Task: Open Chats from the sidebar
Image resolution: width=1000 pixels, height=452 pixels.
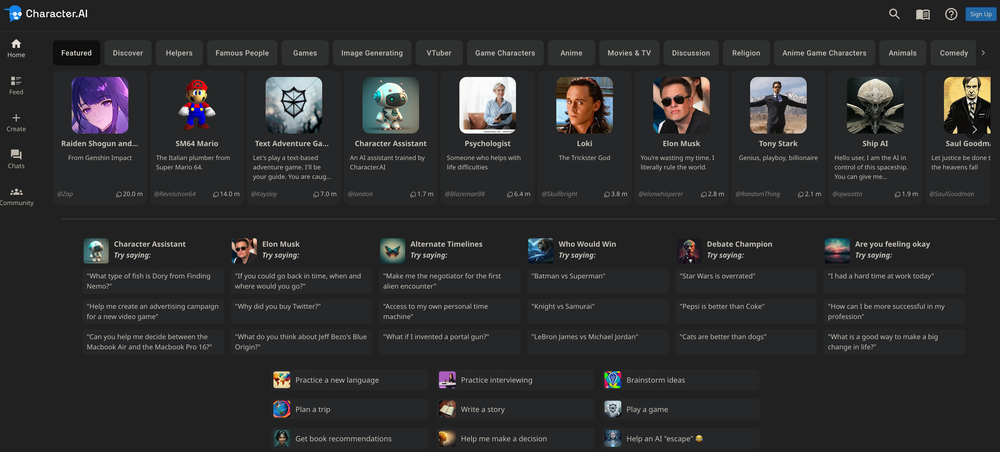Action: point(16,159)
